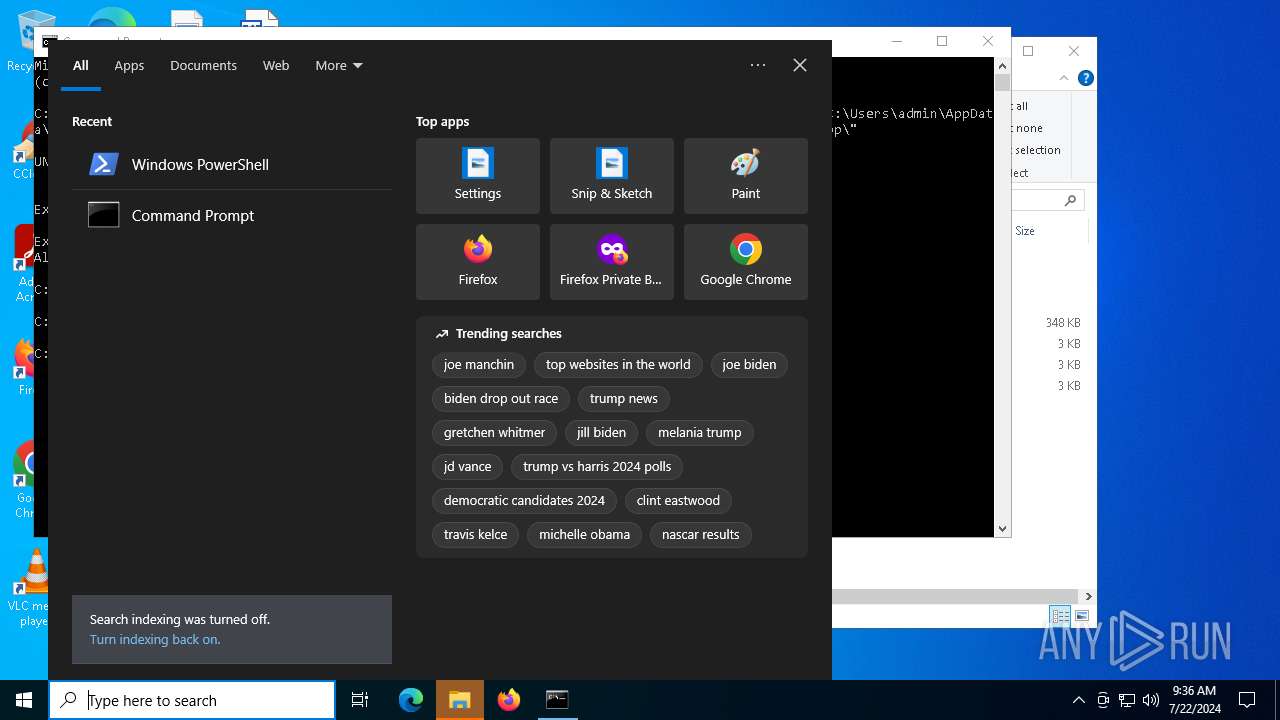The height and width of the screenshot is (720, 1280).
Task: Click Invert selection in File Explorer ribbon
Action: [1037, 150]
